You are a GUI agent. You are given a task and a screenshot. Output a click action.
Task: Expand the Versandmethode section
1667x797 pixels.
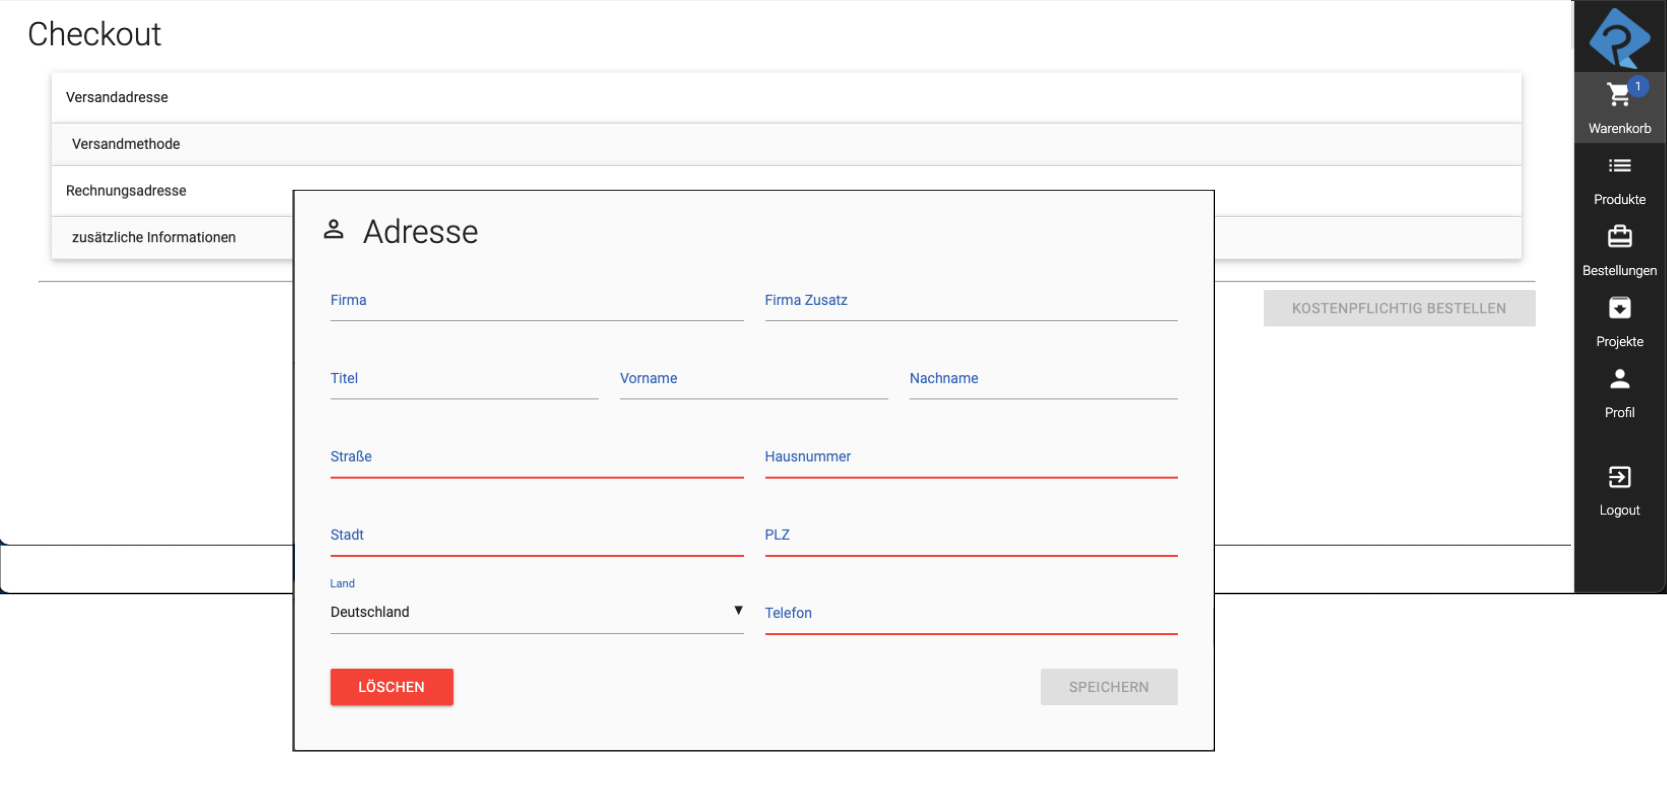coord(126,144)
